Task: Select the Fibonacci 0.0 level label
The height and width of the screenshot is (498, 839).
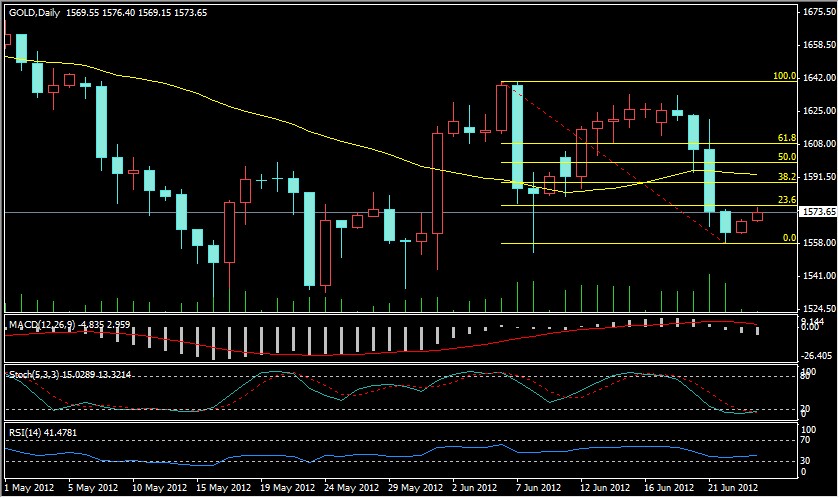Action: tap(788, 238)
